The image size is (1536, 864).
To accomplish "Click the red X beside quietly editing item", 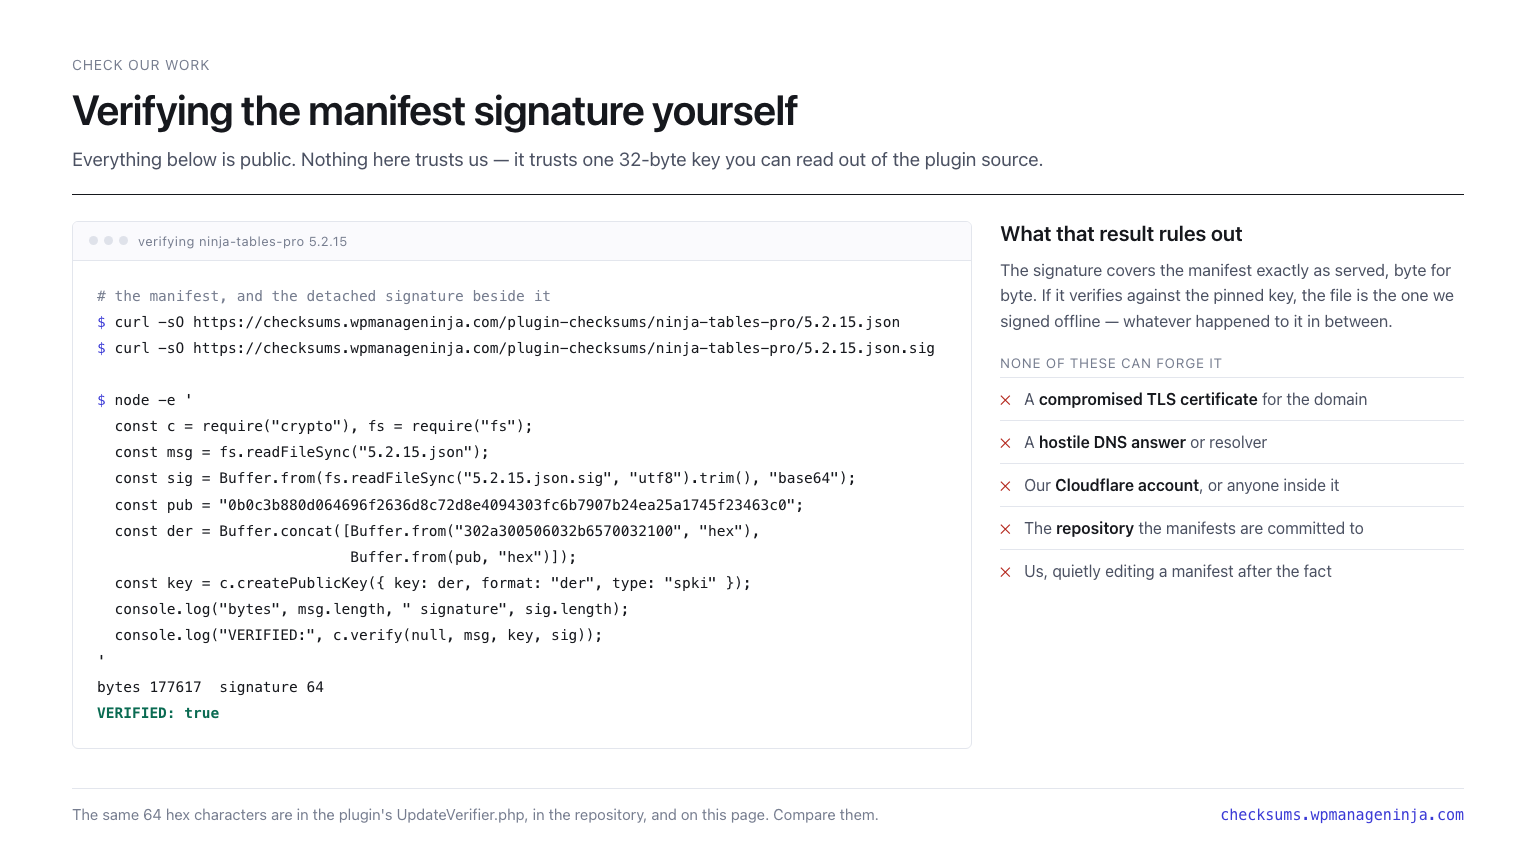I will 1006,572.
